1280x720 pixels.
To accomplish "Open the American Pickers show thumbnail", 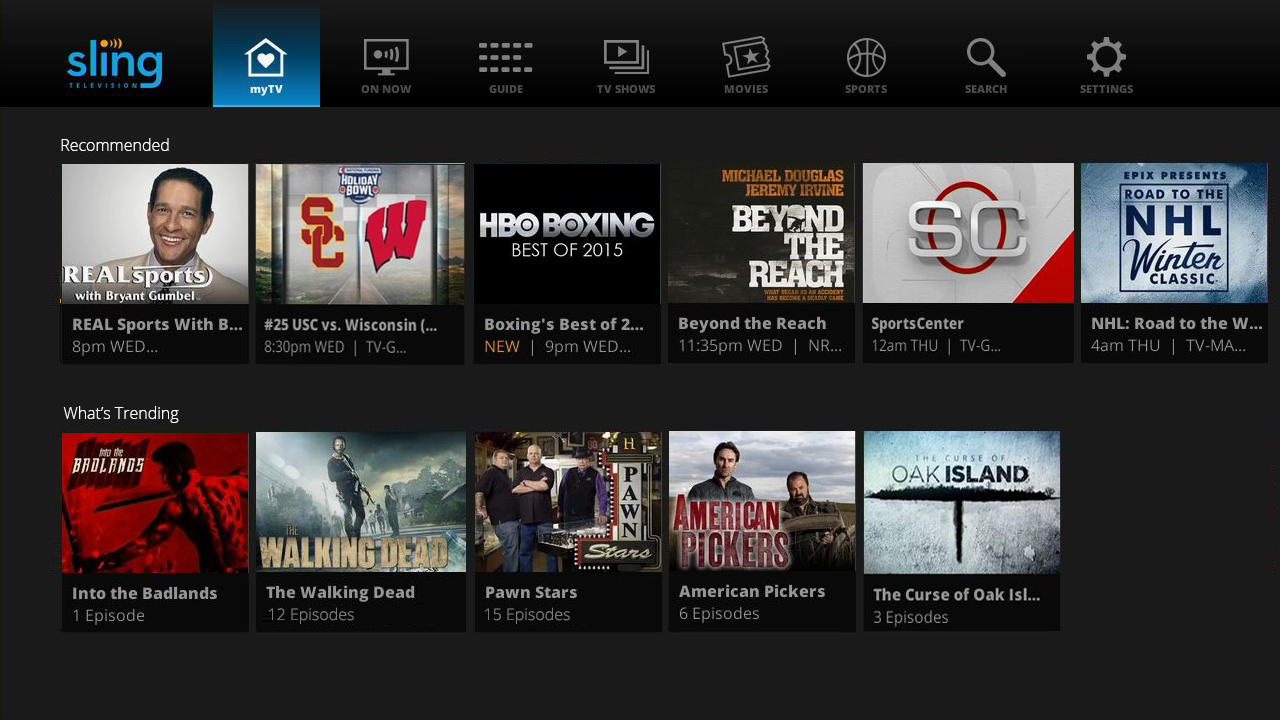I will click(x=762, y=501).
